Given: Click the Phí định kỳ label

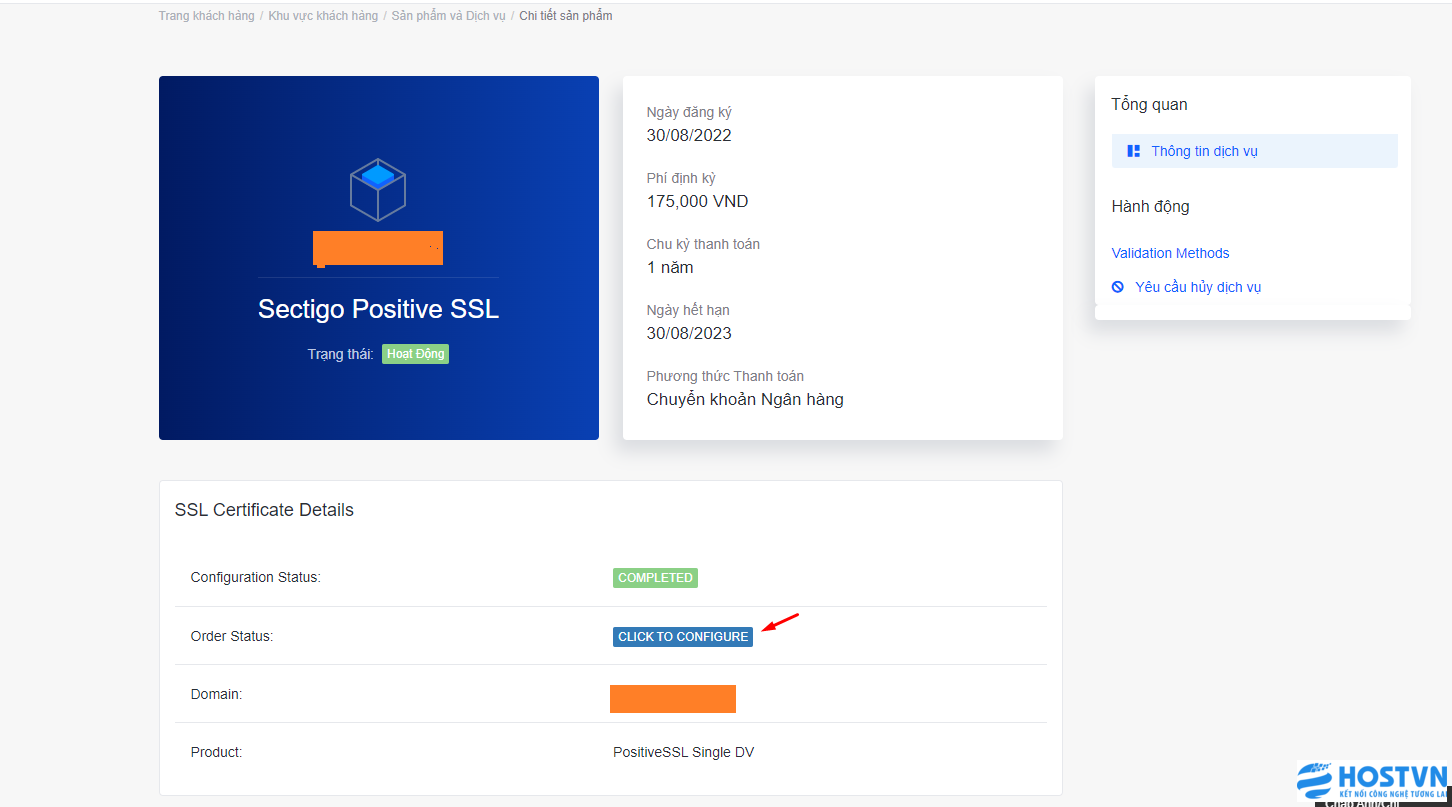Looking at the screenshot, I should click(x=681, y=178).
